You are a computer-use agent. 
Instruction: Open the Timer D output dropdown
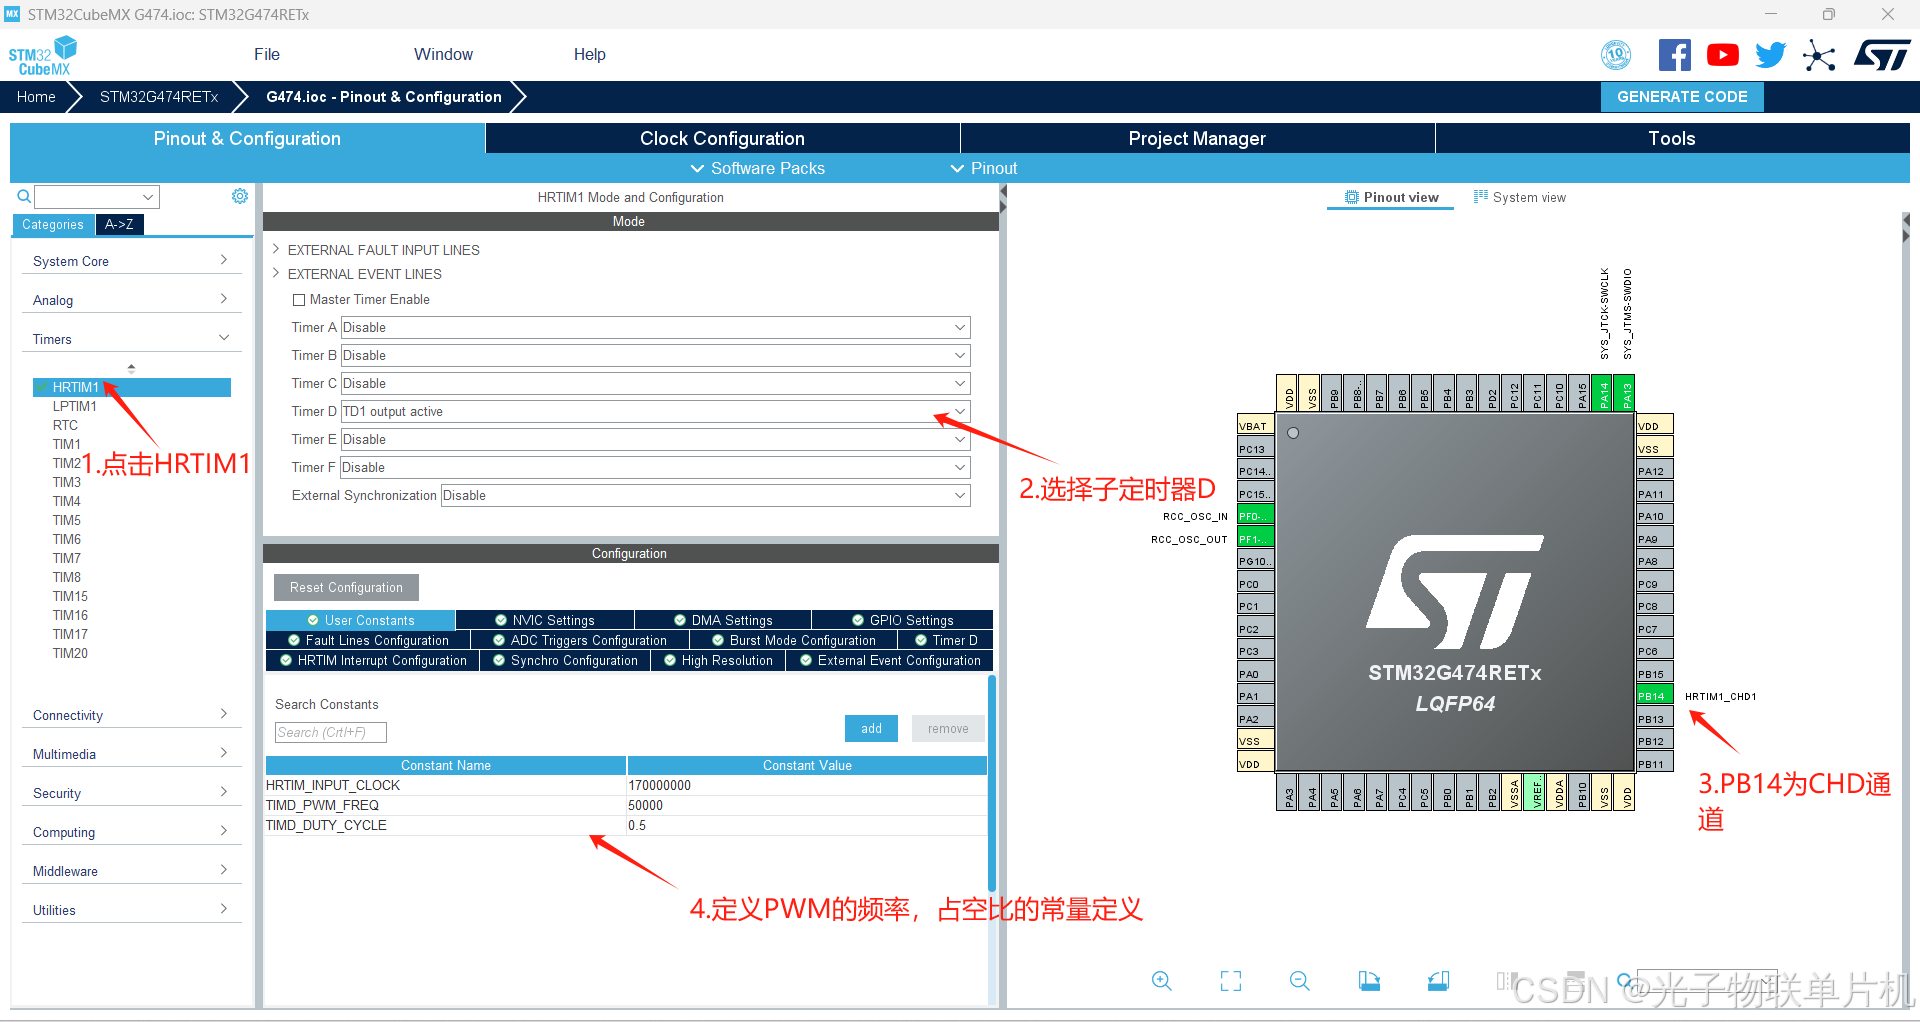click(x=655, y=411)
